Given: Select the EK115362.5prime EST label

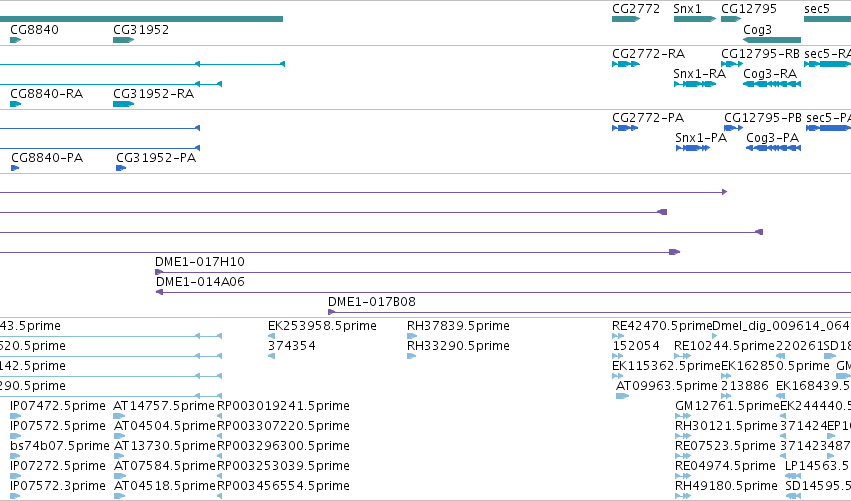Looking at the screenshot, I should pyautogui.click(x=666, y=366).
